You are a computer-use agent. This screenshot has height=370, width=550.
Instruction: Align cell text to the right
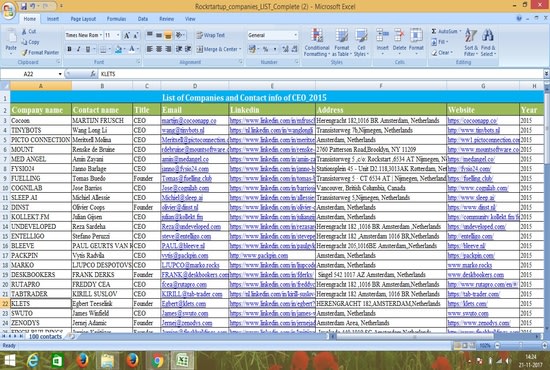(x=168, y=49)
